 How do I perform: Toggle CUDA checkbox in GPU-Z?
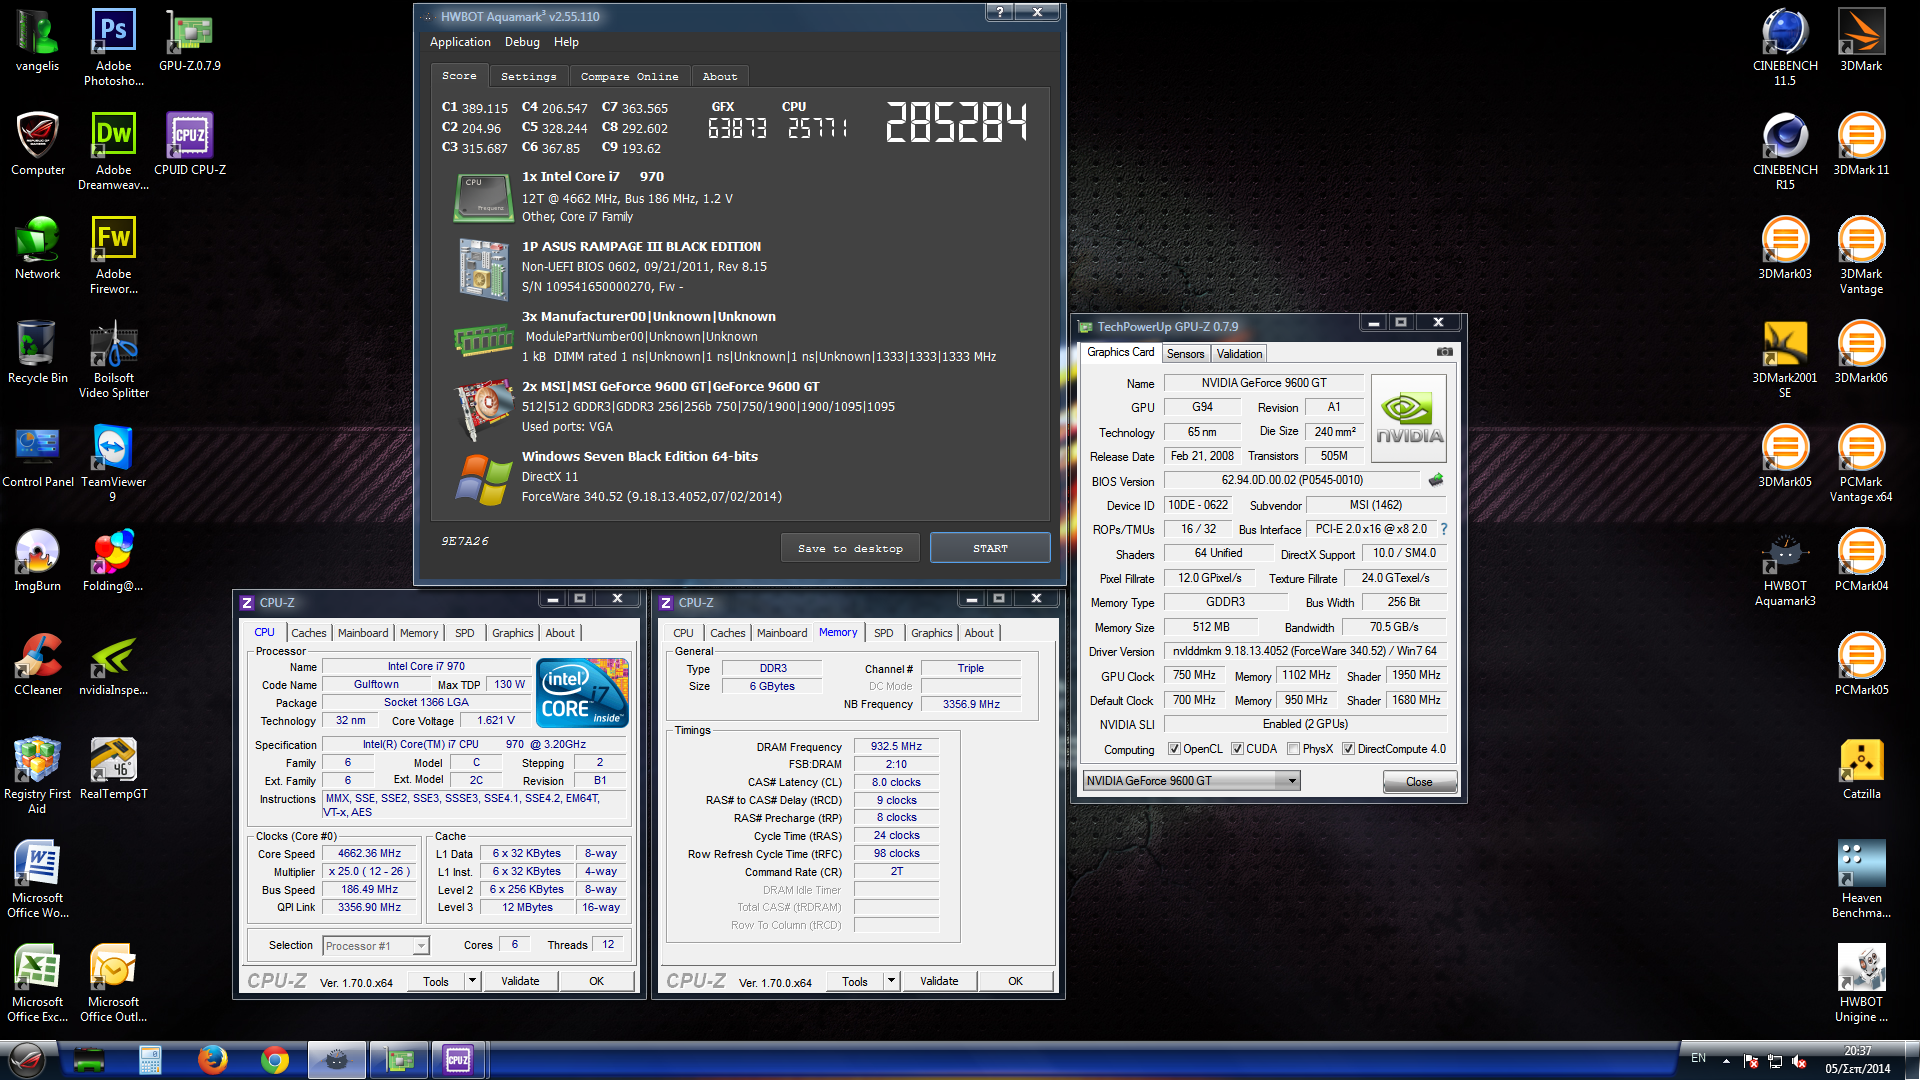point(1237,749)
